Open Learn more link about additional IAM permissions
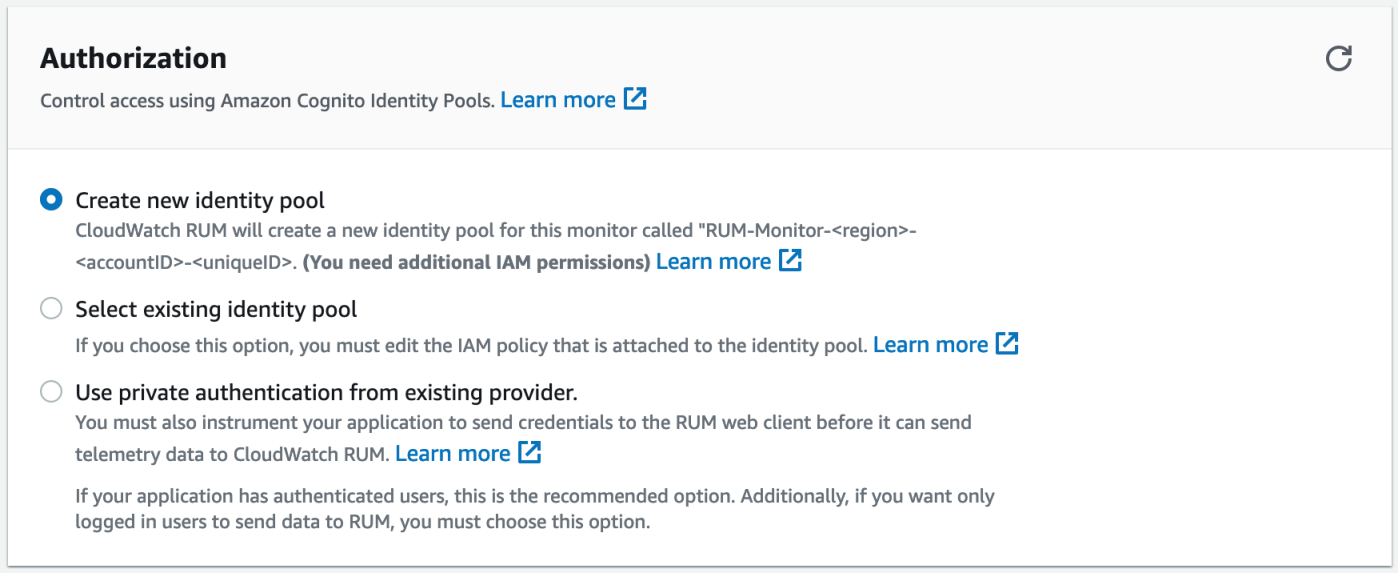1398x573 pixels. (713, 261)
